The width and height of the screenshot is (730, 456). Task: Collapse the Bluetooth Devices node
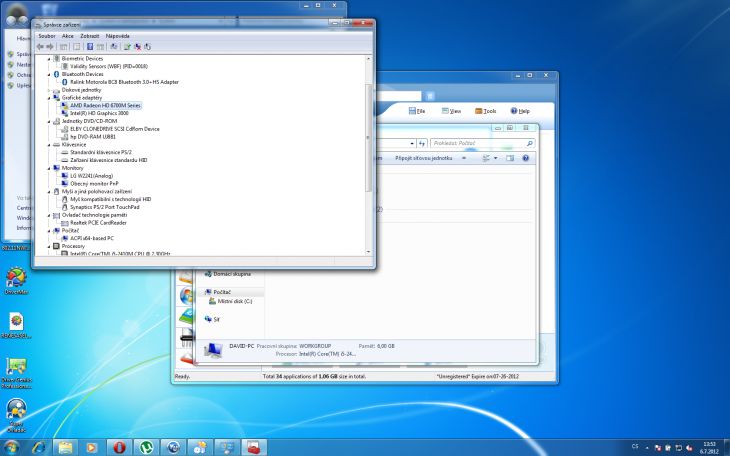[x=49, y=74]
